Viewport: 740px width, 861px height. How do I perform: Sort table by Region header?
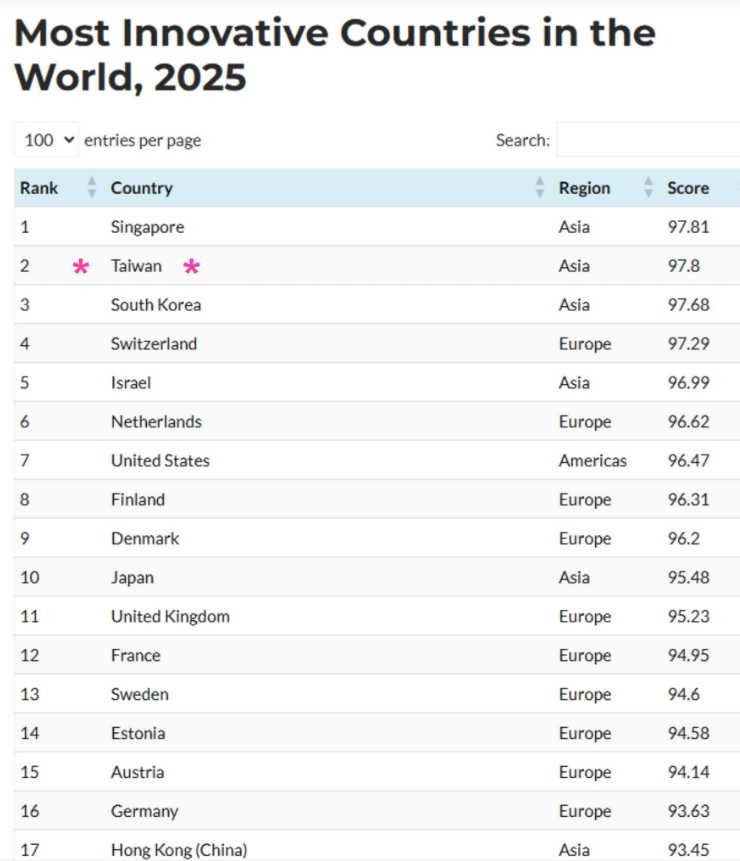coord(584,188)
